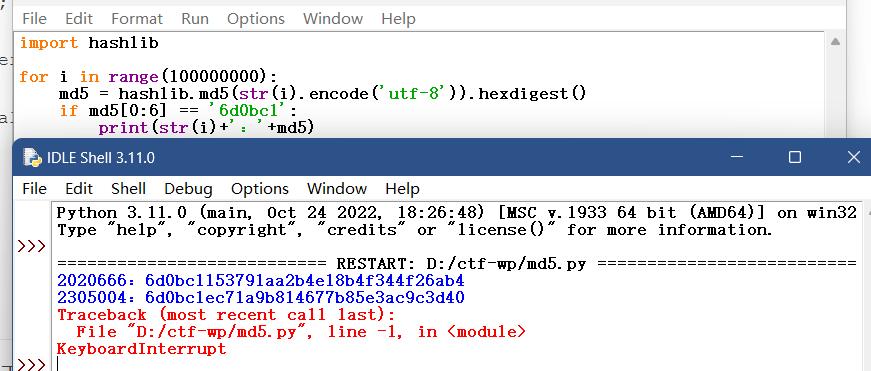Click the 'IDLE Shell 3.11.0' window title

coord(102,158)
